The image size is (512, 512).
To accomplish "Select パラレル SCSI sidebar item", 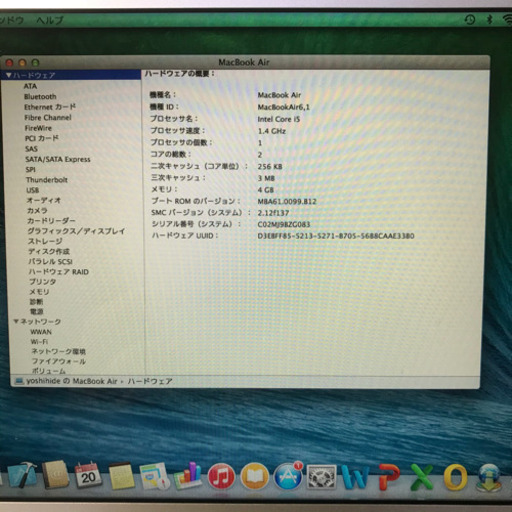I will click(50, 261).
